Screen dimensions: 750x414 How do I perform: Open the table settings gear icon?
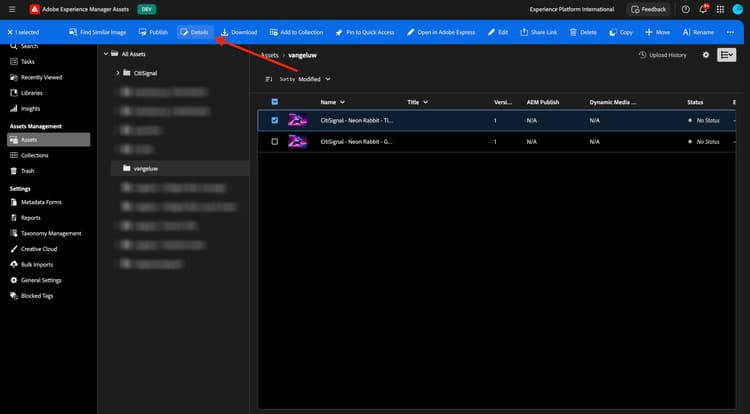706,55
